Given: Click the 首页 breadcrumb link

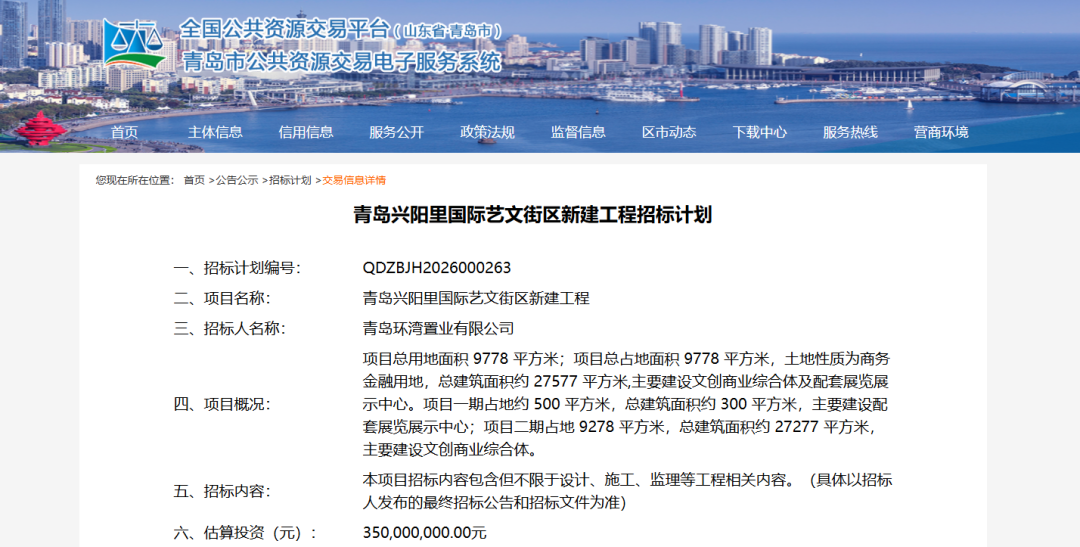Looking at the screenshot, I should 194,180.
